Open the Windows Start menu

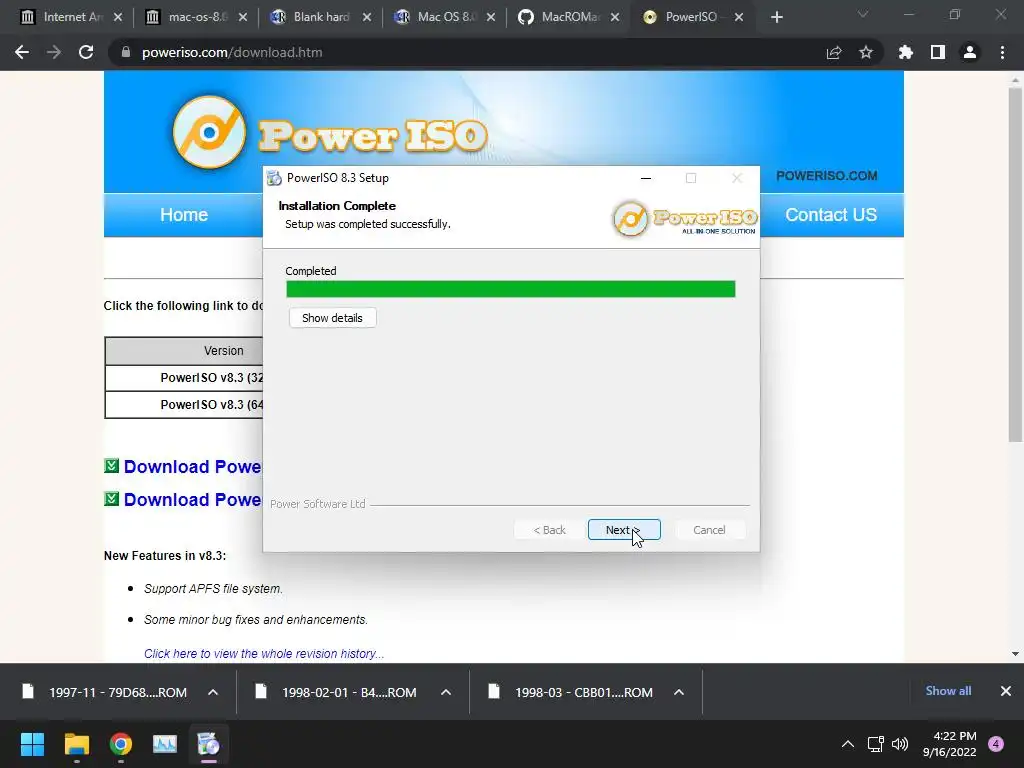32,744
